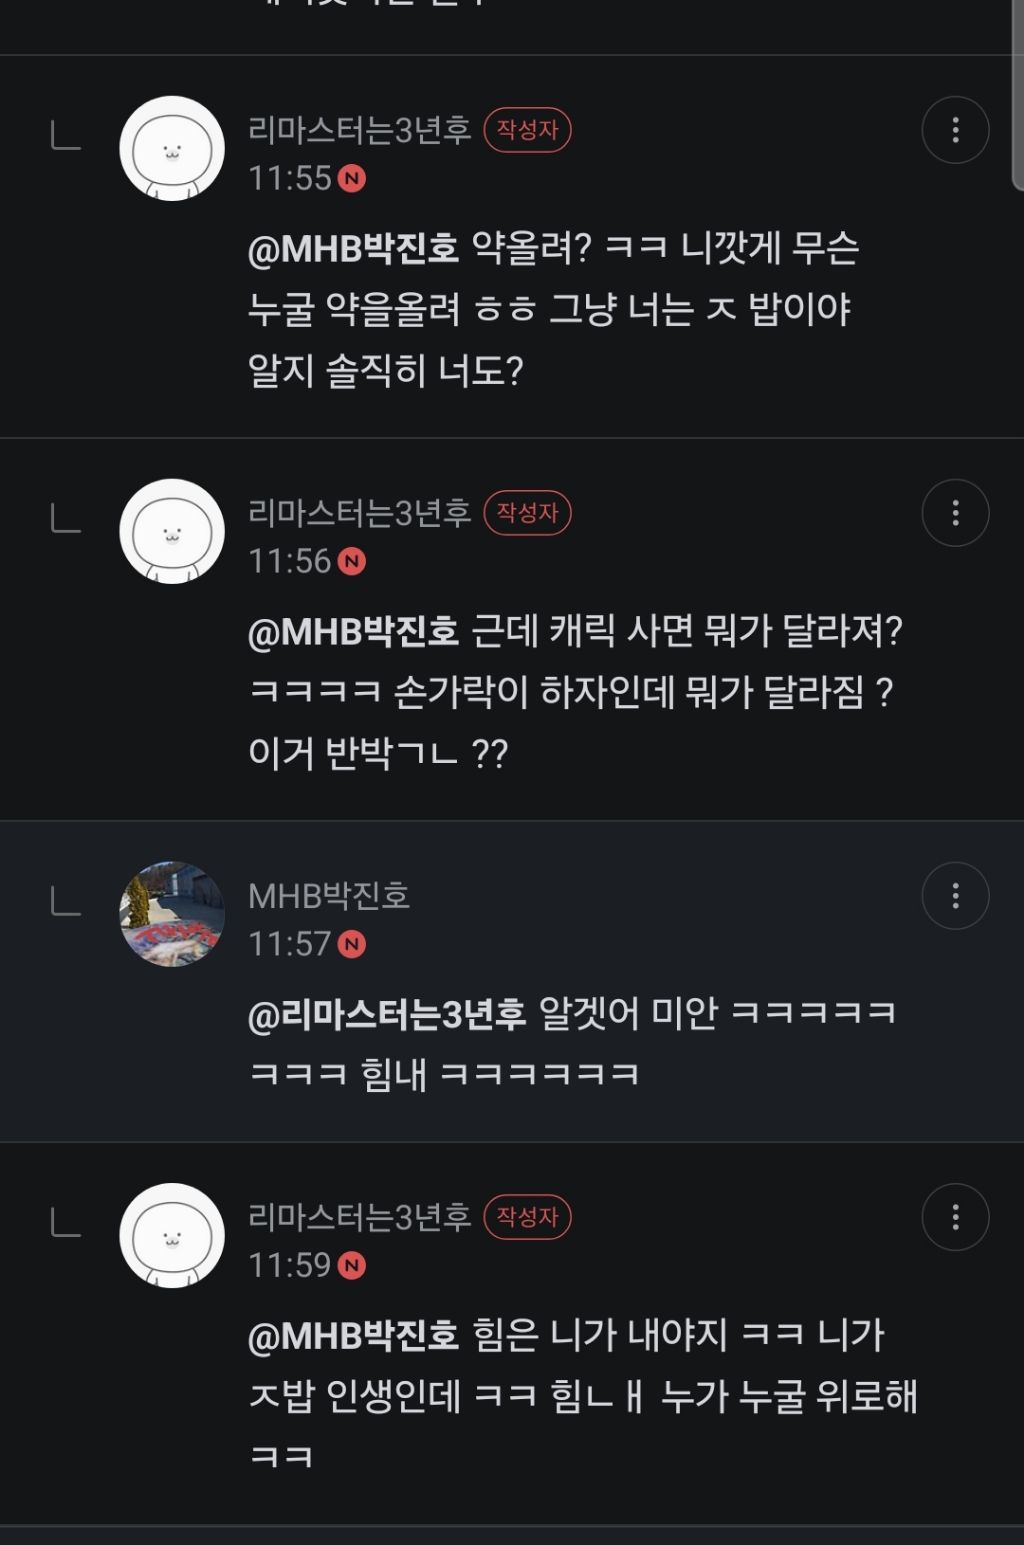Tap the 작성자 author badge on the 11:59 comment
Viewport: 1024px width, 1545px height.
point(527,1217)
